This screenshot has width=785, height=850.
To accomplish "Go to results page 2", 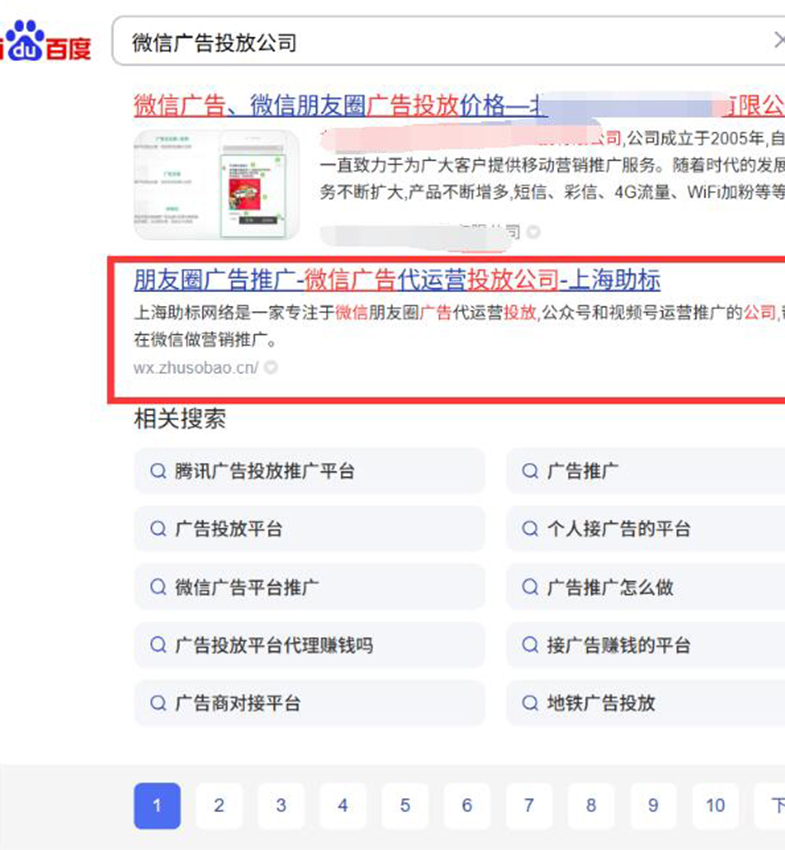I will coord(219,806).
